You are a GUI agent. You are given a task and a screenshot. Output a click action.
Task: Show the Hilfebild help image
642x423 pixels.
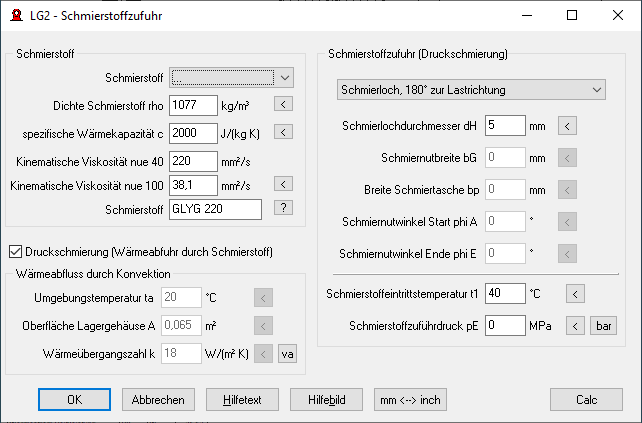[x=327, y=399]
